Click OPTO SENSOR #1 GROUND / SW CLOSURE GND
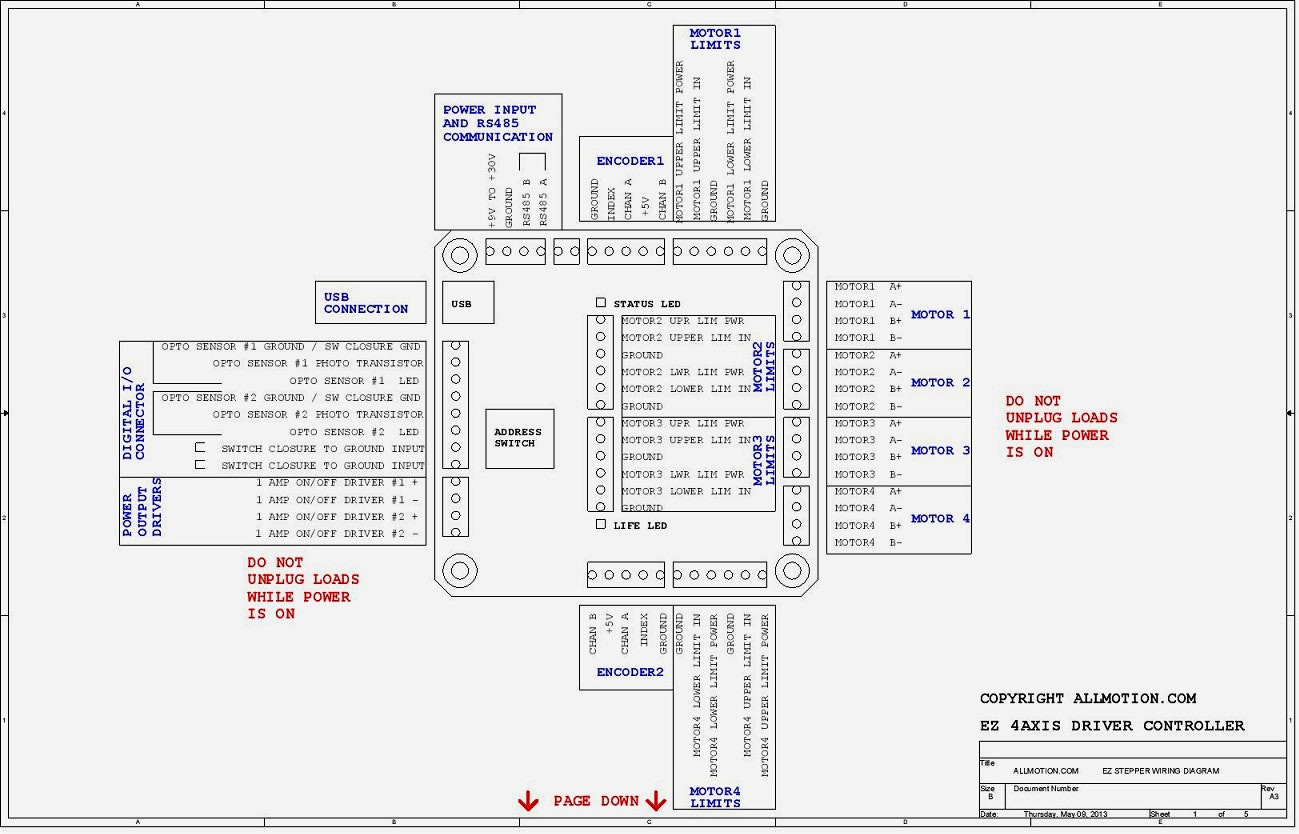 tap(291, 347)
